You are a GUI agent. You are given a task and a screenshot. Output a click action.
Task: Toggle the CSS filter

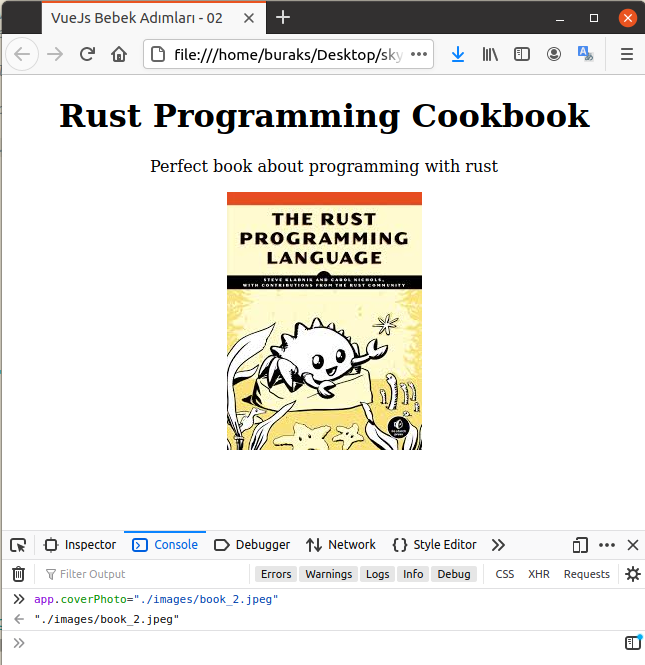point(505,574)
